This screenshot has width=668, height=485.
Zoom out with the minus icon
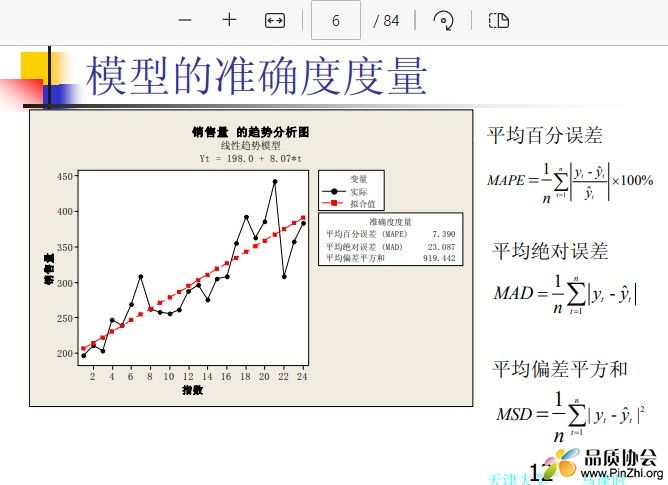pyautogui.click(x=185, y=20)
